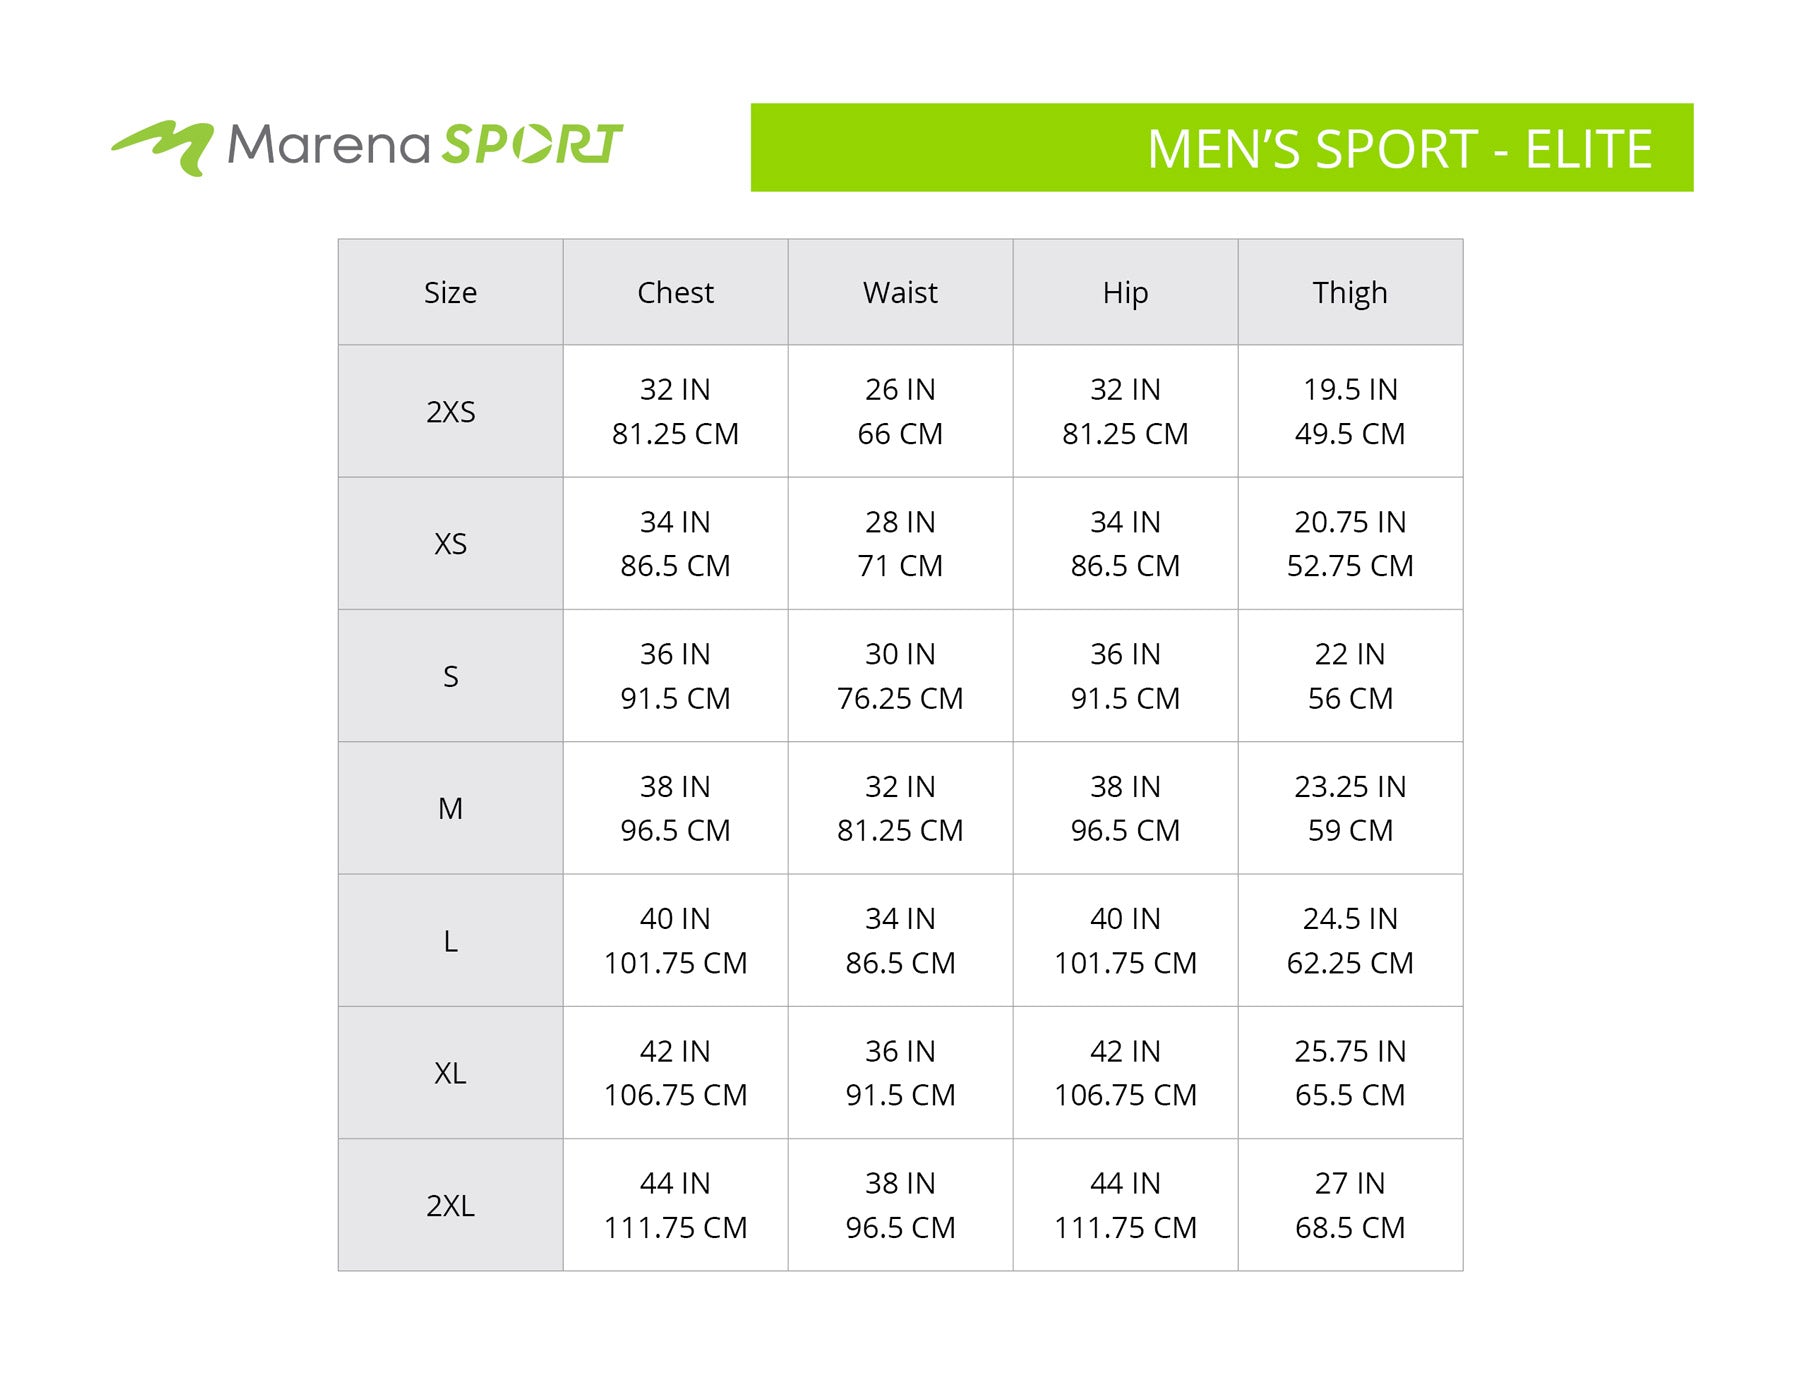Pick the XL size row label
Viewport: 1800px width, 1376px height.
[x=450, y=1073]
